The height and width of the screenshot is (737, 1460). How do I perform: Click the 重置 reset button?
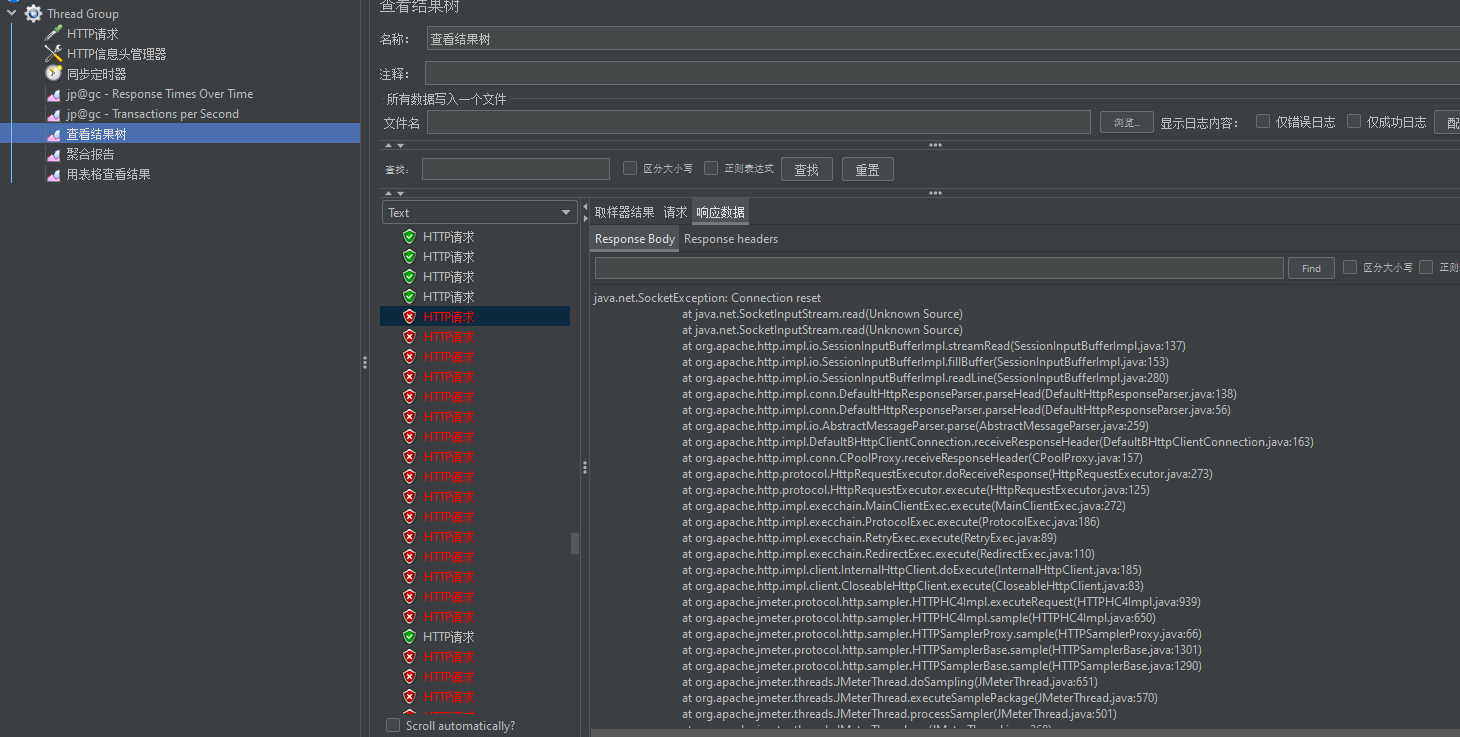pos(868,170)
